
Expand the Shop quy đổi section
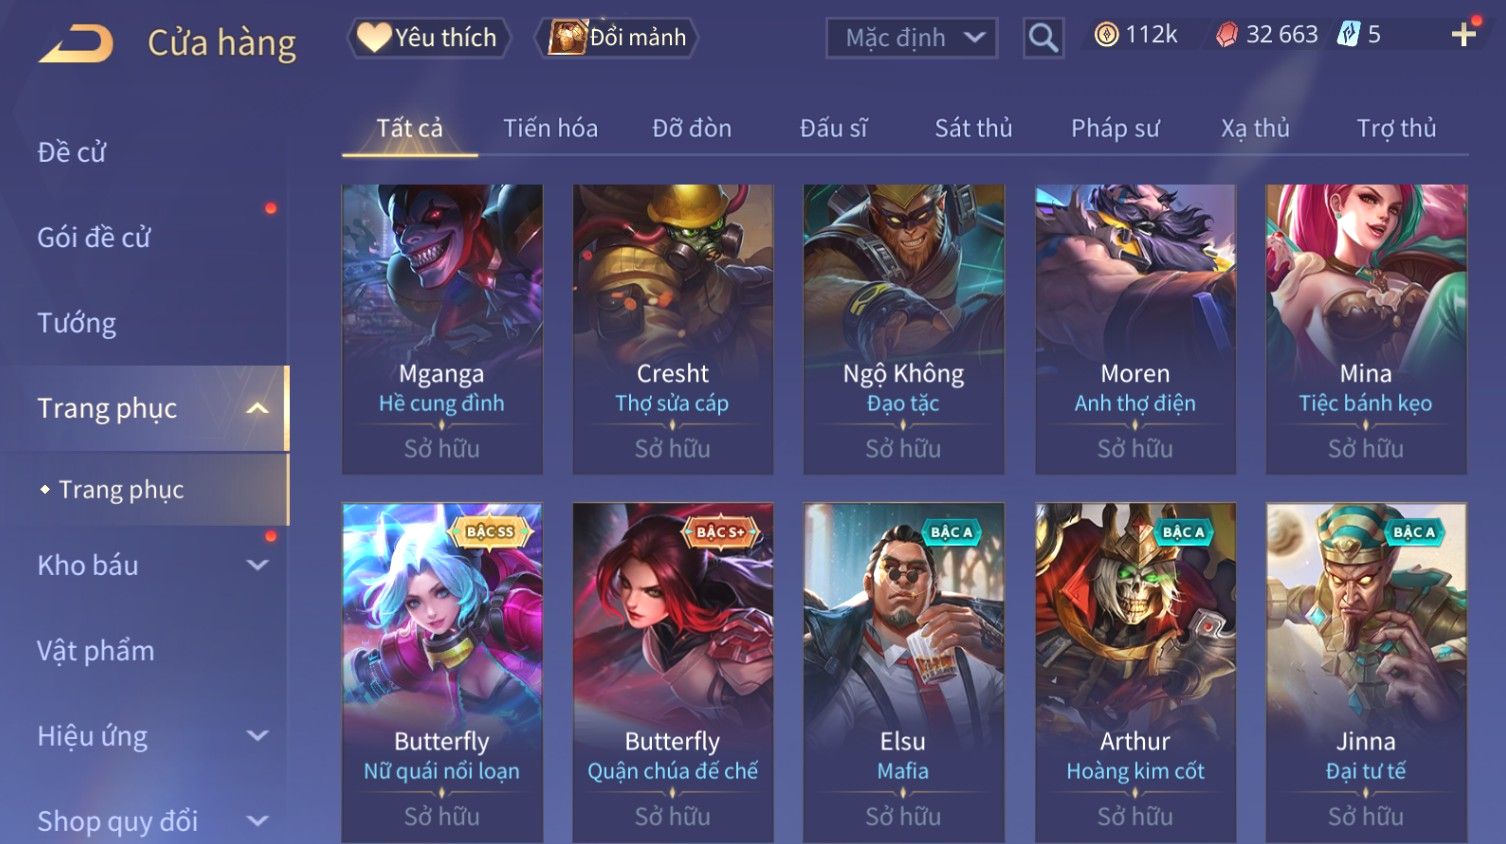click(x=257, y=821)
